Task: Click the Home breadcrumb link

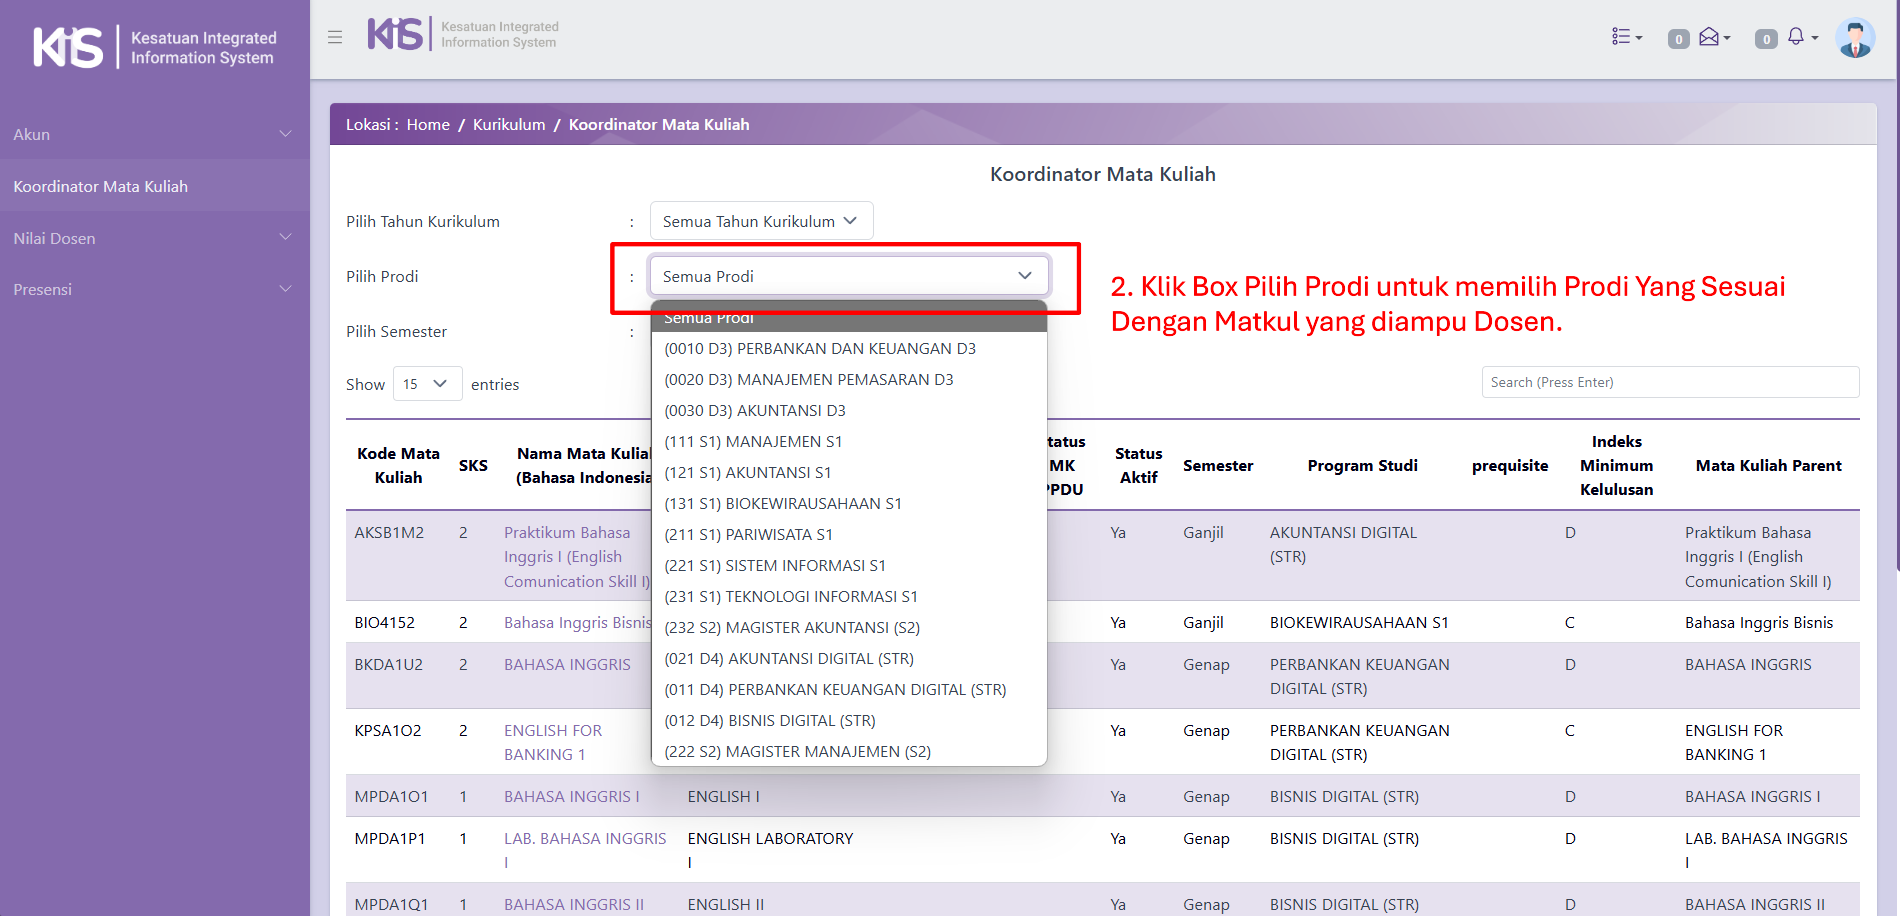Action: tap(428, 124)
